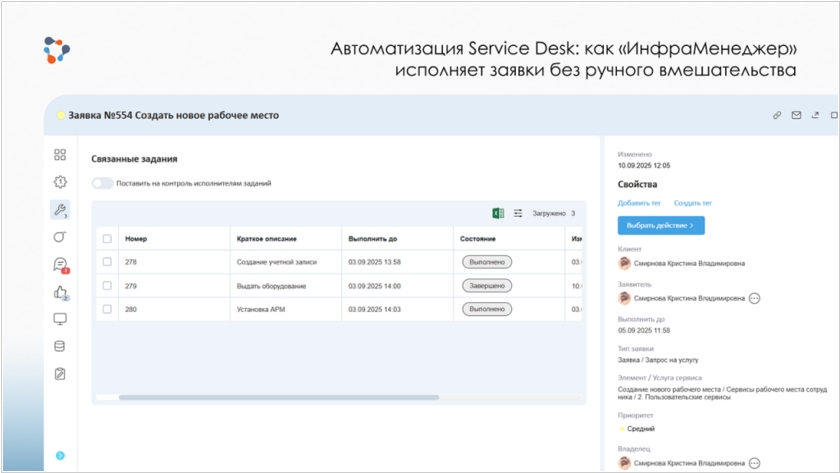
Task: Click the database sidebar icon
Action: [x=60, y=346]
